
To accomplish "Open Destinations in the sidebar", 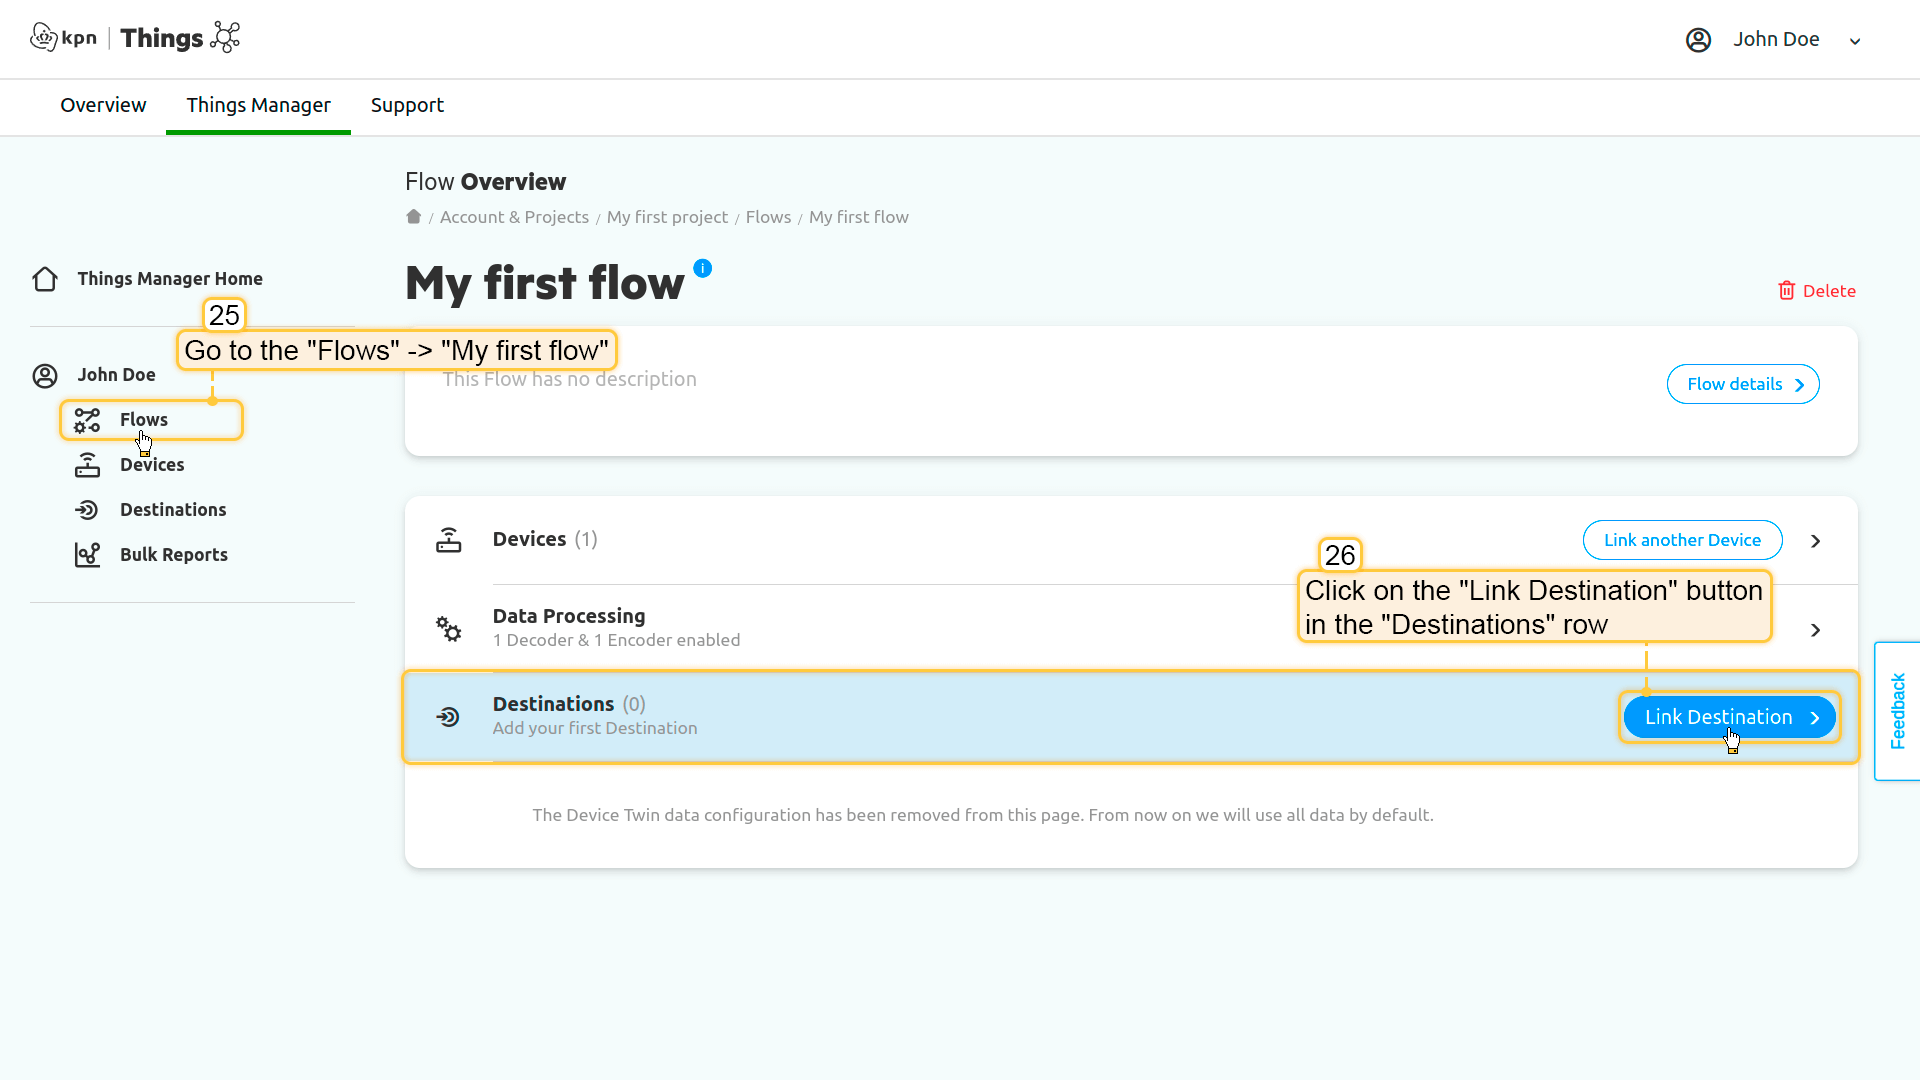I will (172, 510).
